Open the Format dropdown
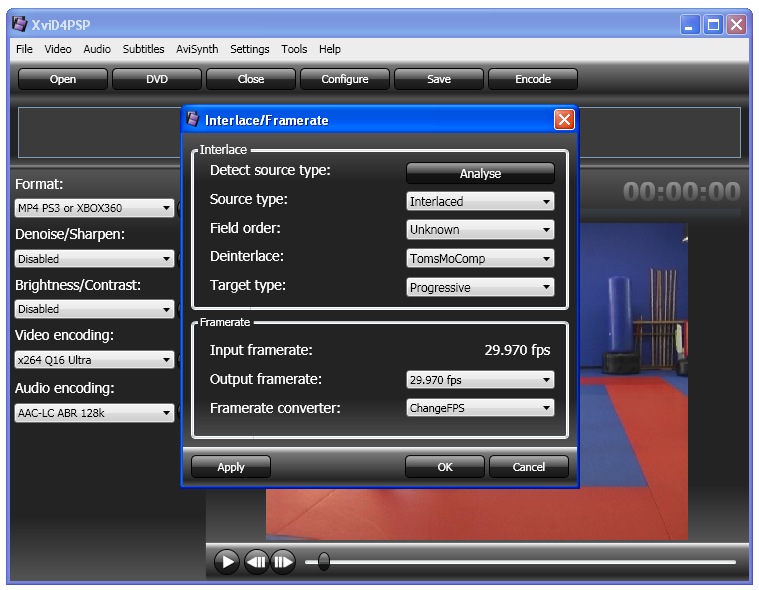This screenshot has width=759, height=590. click(94, 208)
